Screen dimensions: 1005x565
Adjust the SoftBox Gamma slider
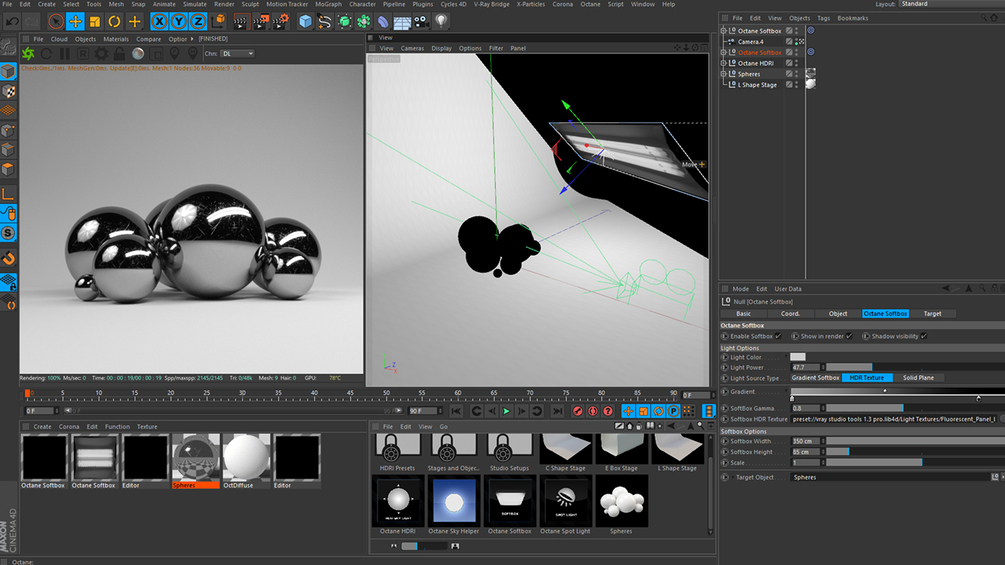[915, 407]
